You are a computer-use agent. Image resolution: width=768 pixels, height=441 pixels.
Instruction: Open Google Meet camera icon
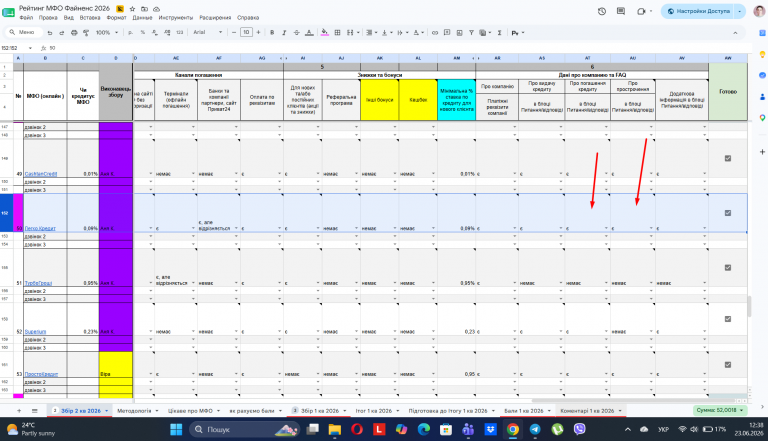(641, 11)
